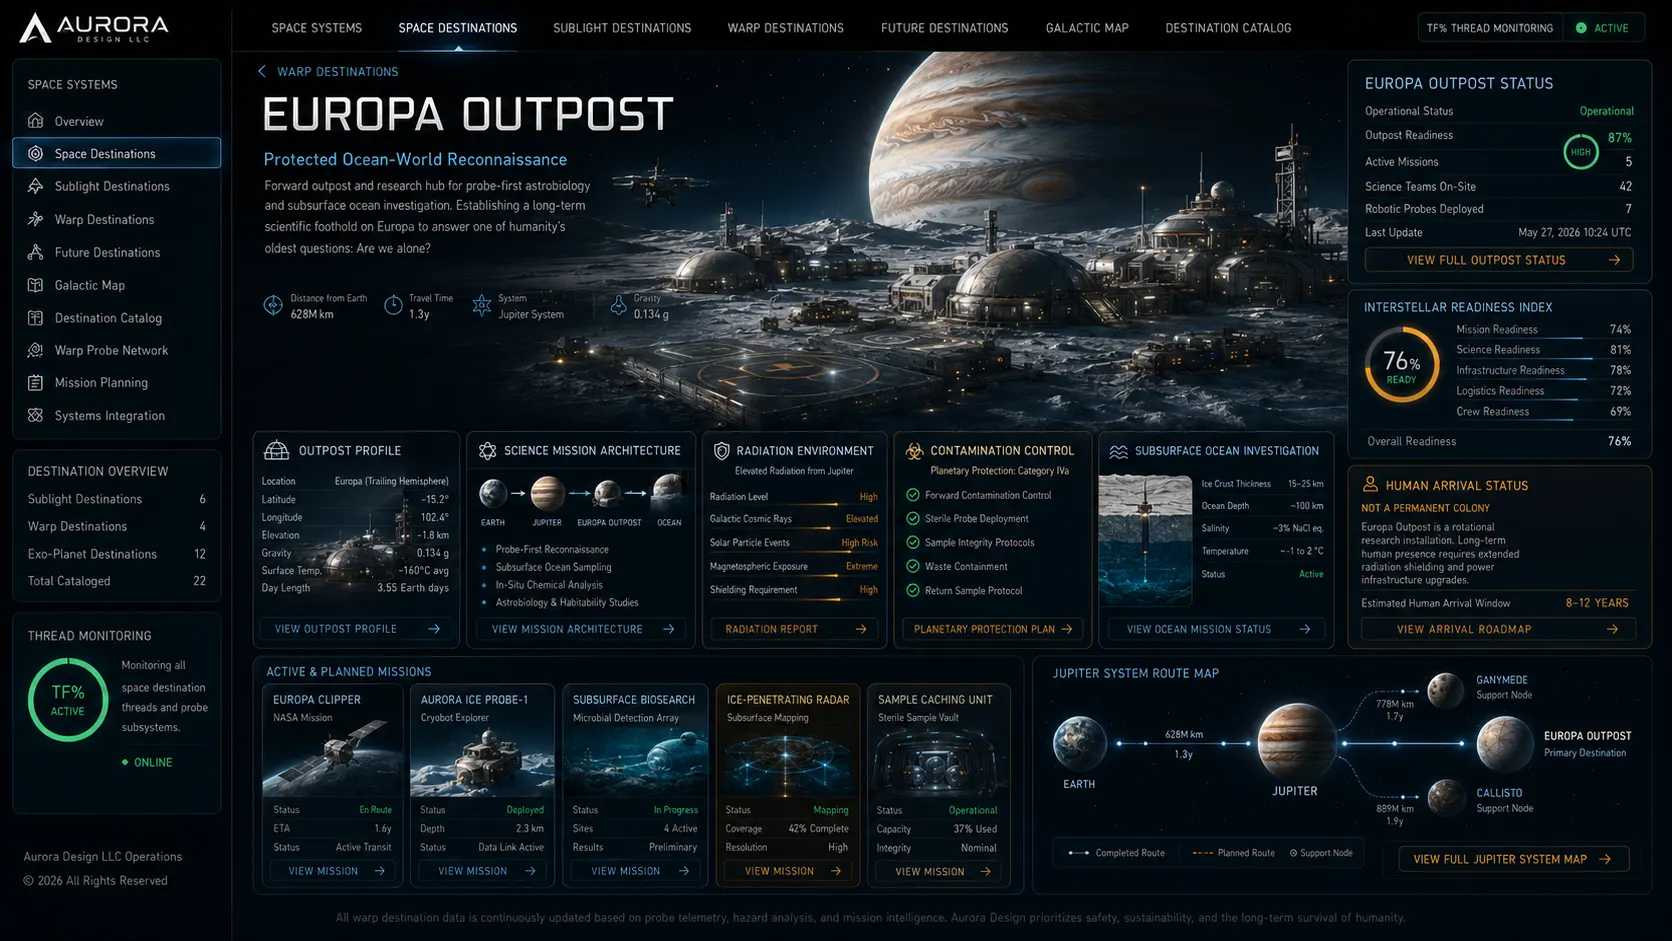Screen dimensions: 1672x941
Task: Click the Space Destinations target icon
Action: 36,153
